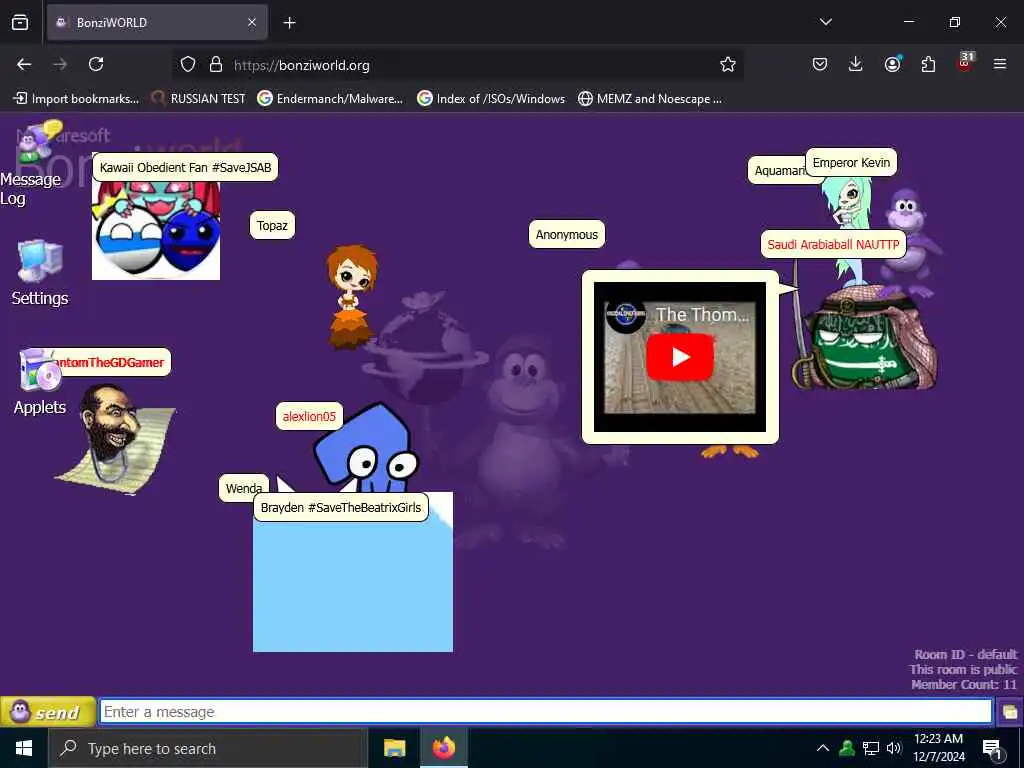Screen dimensions: 1024x768
Task: Click the send button with Bonzi face
Action: click(x=48, y=712)
